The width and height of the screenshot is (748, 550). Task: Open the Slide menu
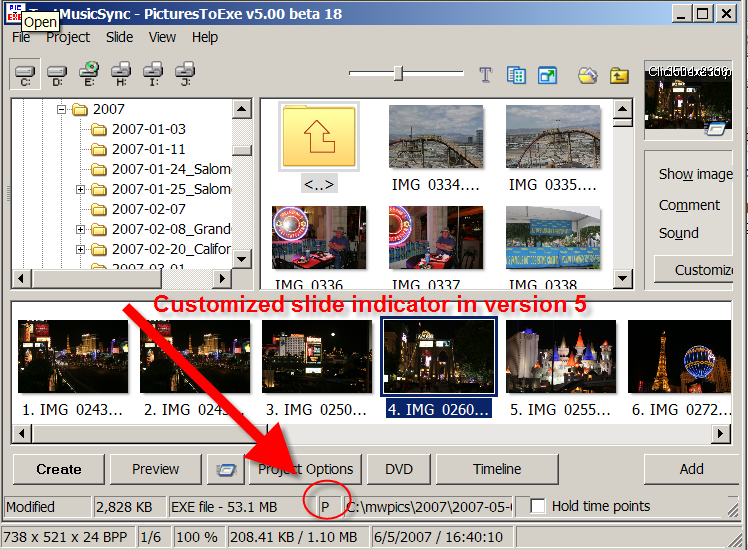pos(119,37)
